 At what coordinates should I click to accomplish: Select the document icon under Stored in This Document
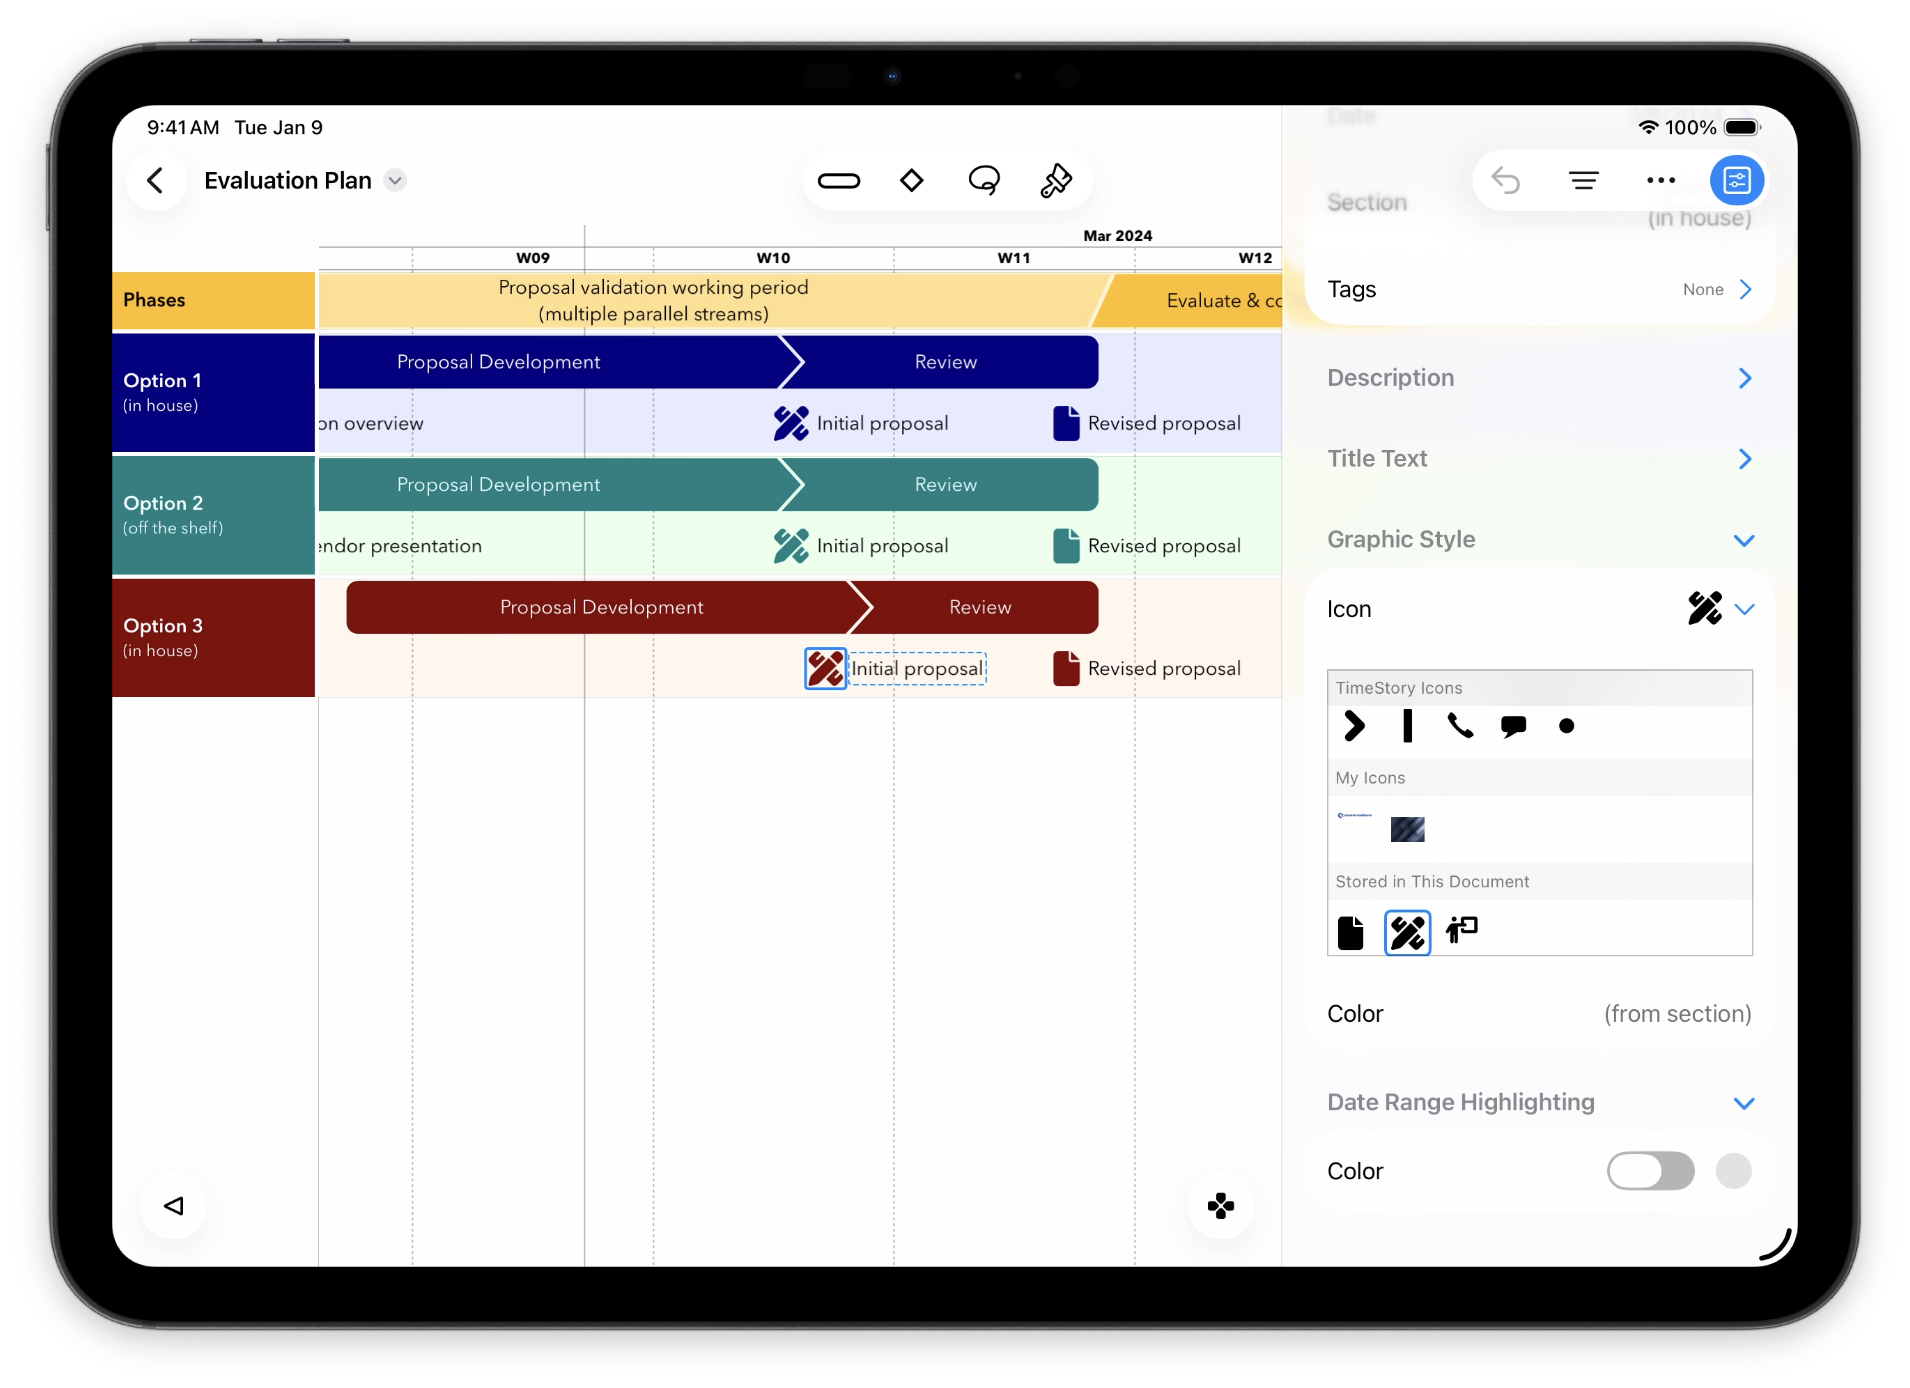[x=1352, y=931]
